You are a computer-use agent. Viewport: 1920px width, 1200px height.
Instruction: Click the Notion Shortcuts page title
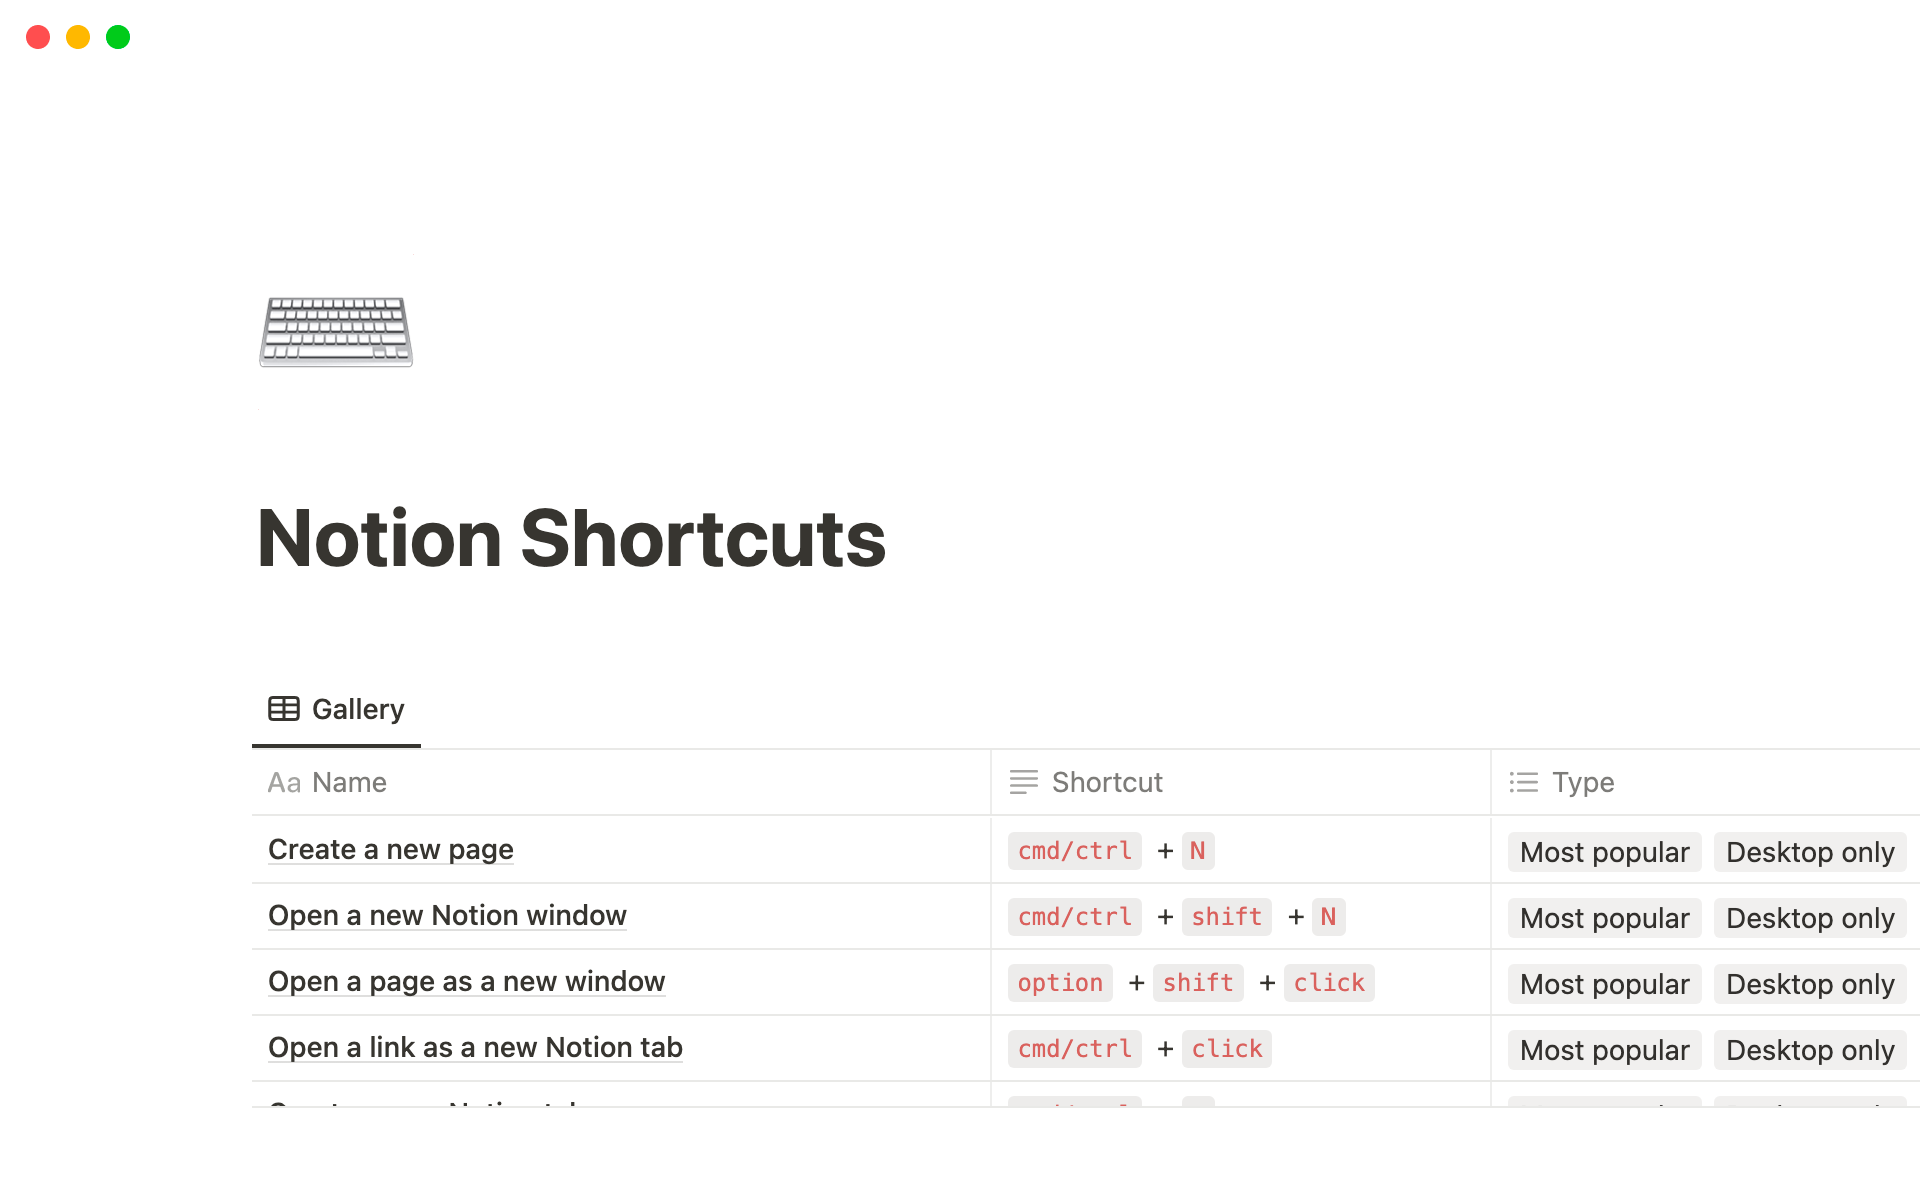(571, 539)
